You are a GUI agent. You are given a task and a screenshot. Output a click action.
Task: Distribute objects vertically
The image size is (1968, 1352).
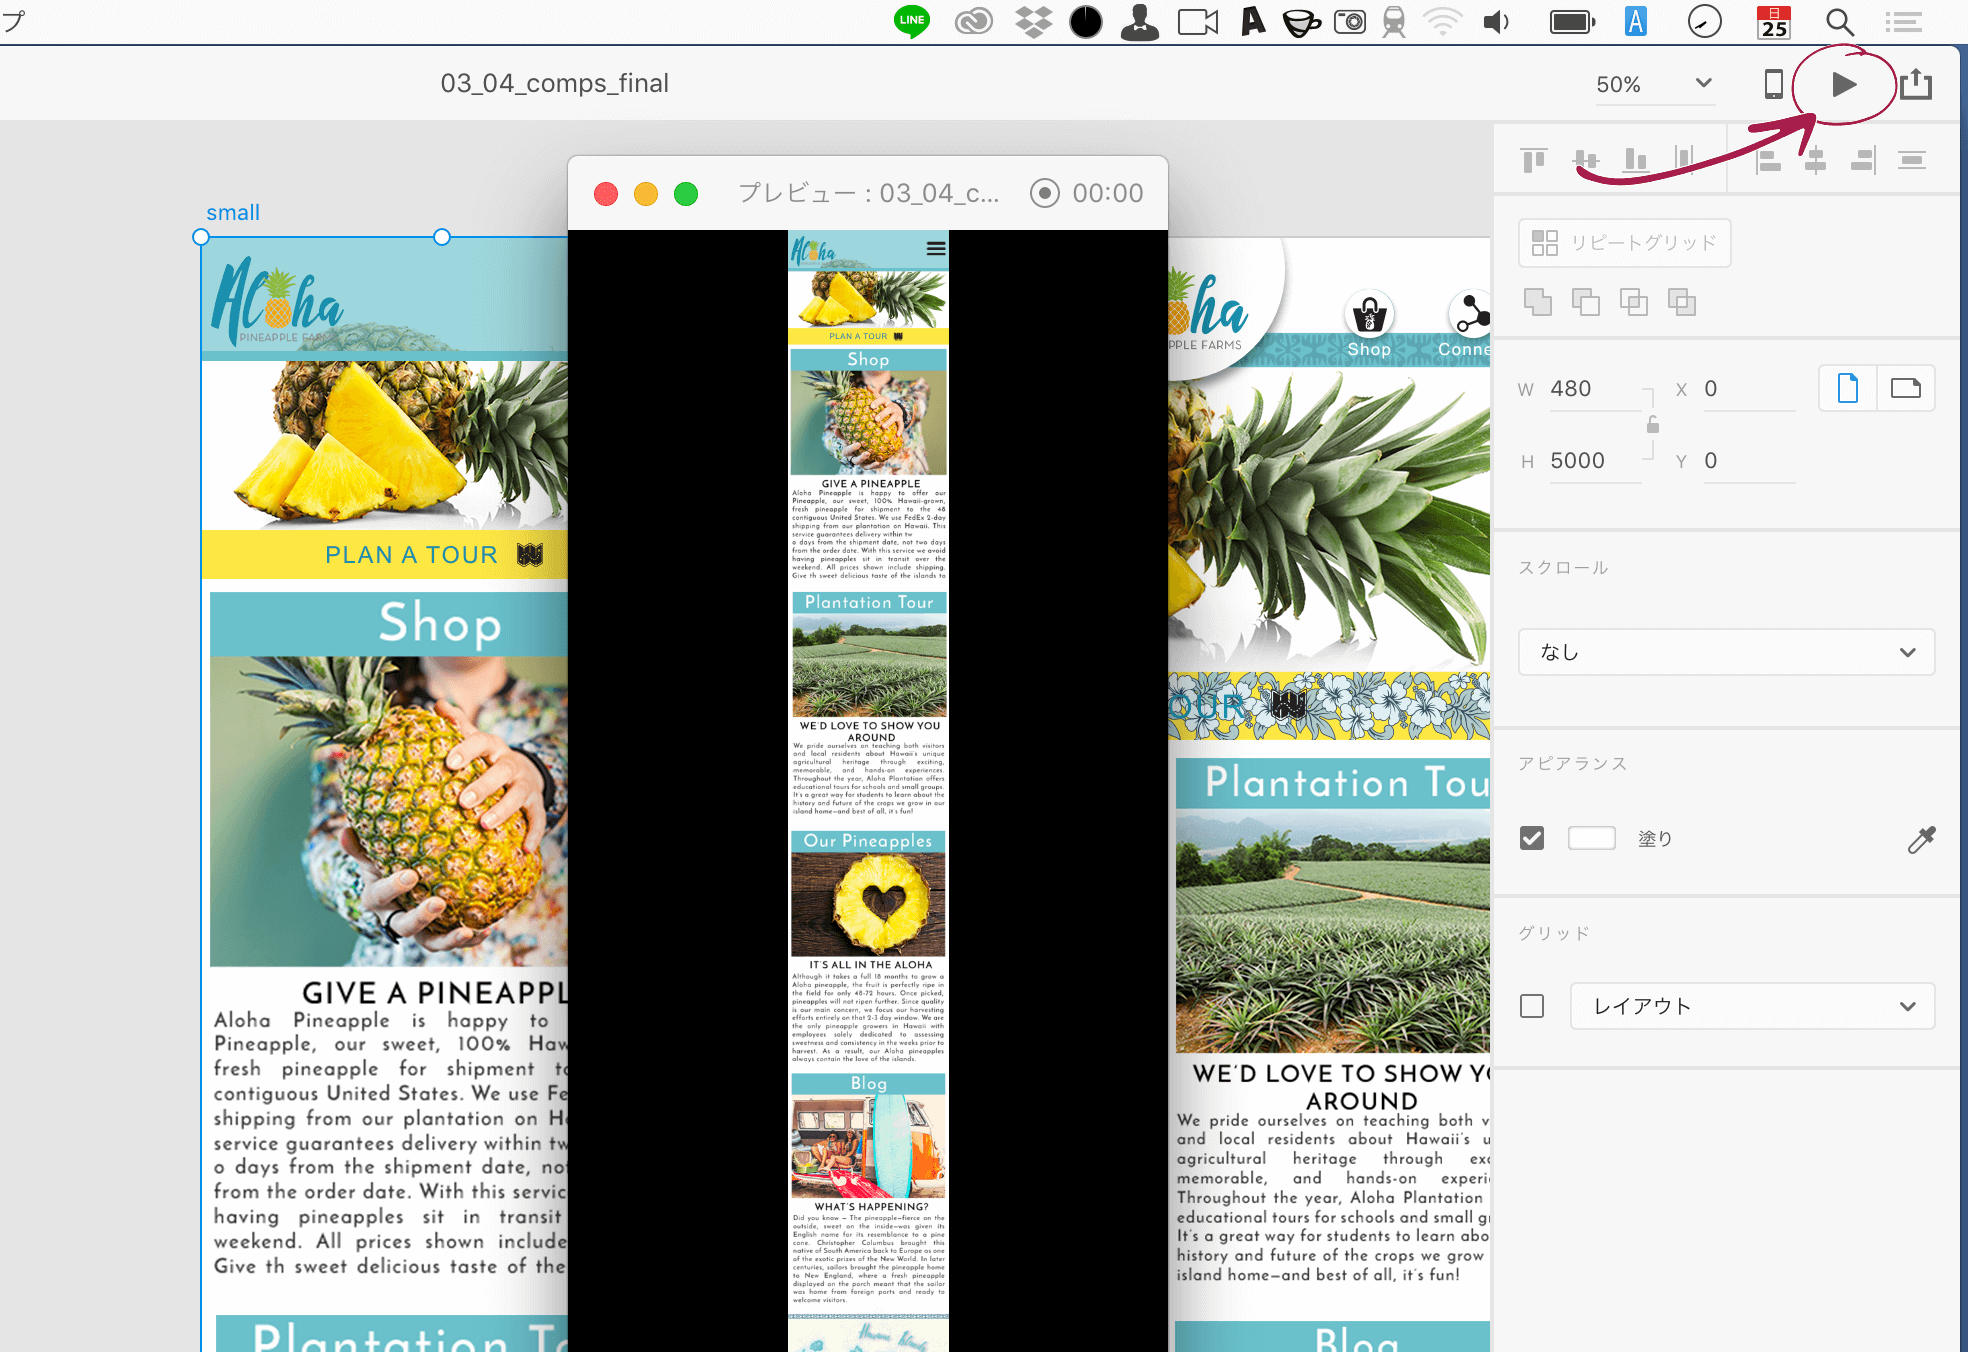pyautogui.click(x=1912, y=160)
